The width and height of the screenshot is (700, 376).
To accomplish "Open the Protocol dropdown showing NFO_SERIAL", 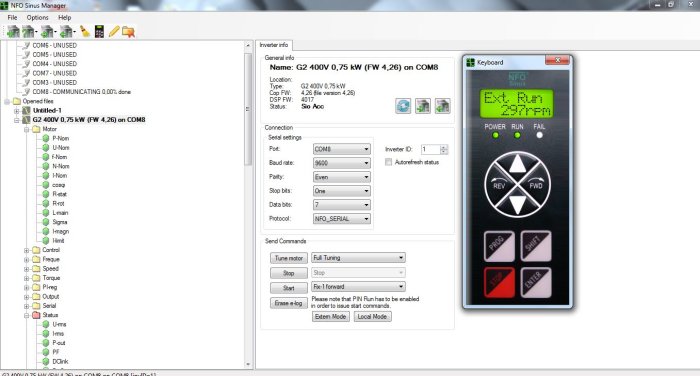I will point(342,218).
